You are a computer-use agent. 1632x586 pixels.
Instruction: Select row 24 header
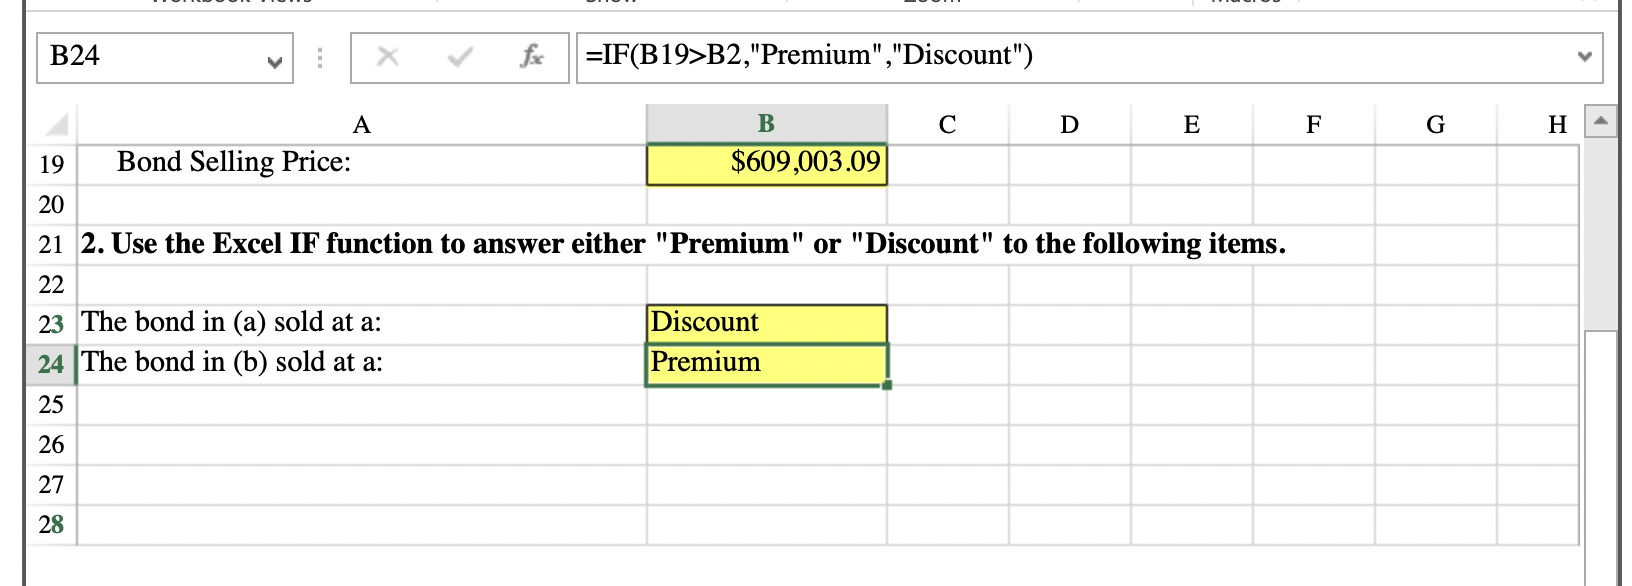(51, 364)
